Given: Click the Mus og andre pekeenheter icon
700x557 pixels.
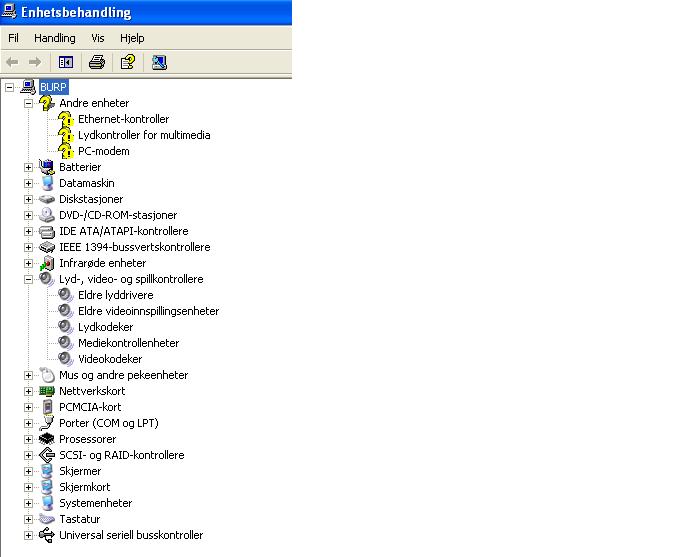Looking at the screenshot, I should click(x=47, y=375).
